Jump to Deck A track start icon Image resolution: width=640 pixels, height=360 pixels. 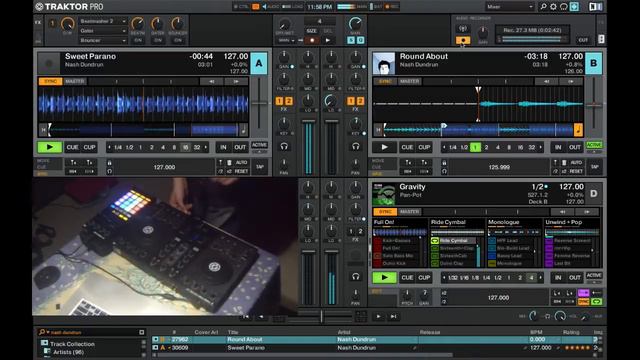tap(44, 130)
